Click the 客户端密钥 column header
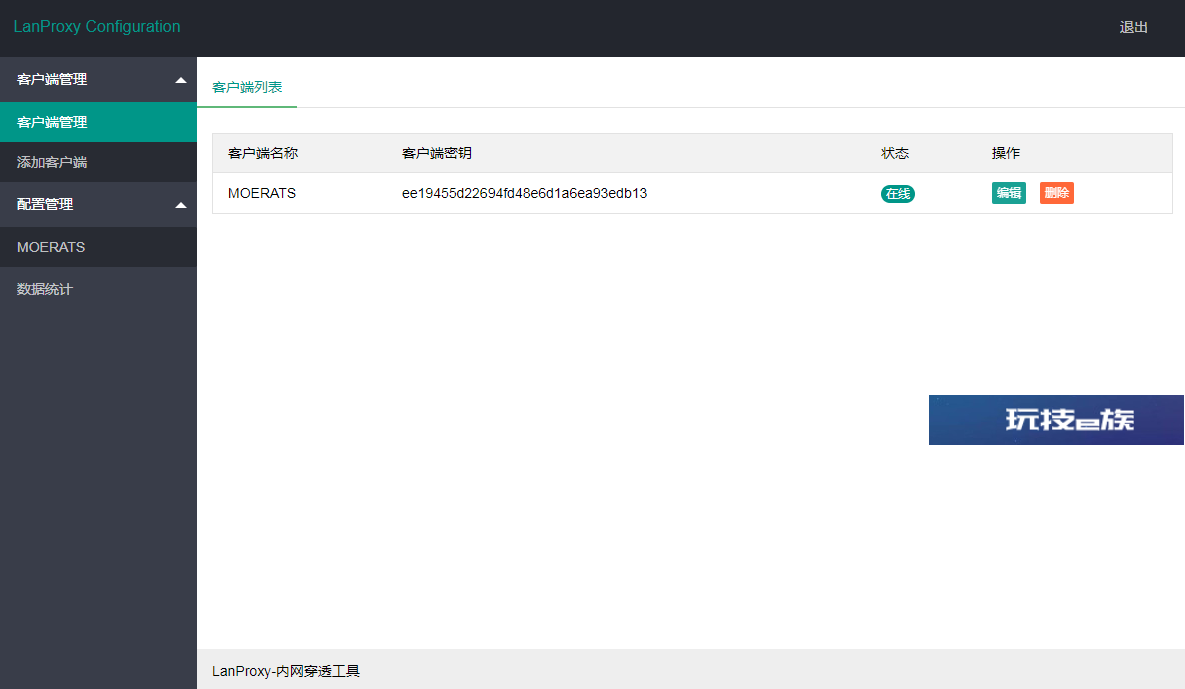The image size is (1185, 689). click(437, 153)
